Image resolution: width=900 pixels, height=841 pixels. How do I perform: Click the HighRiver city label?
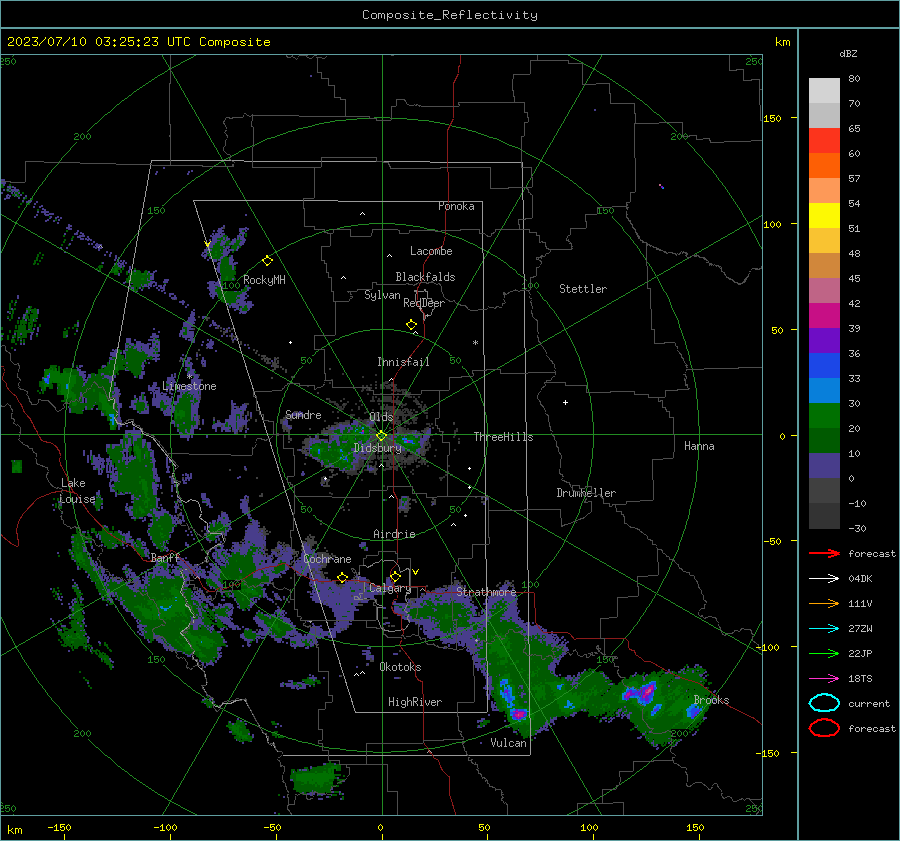coord(415,702)
